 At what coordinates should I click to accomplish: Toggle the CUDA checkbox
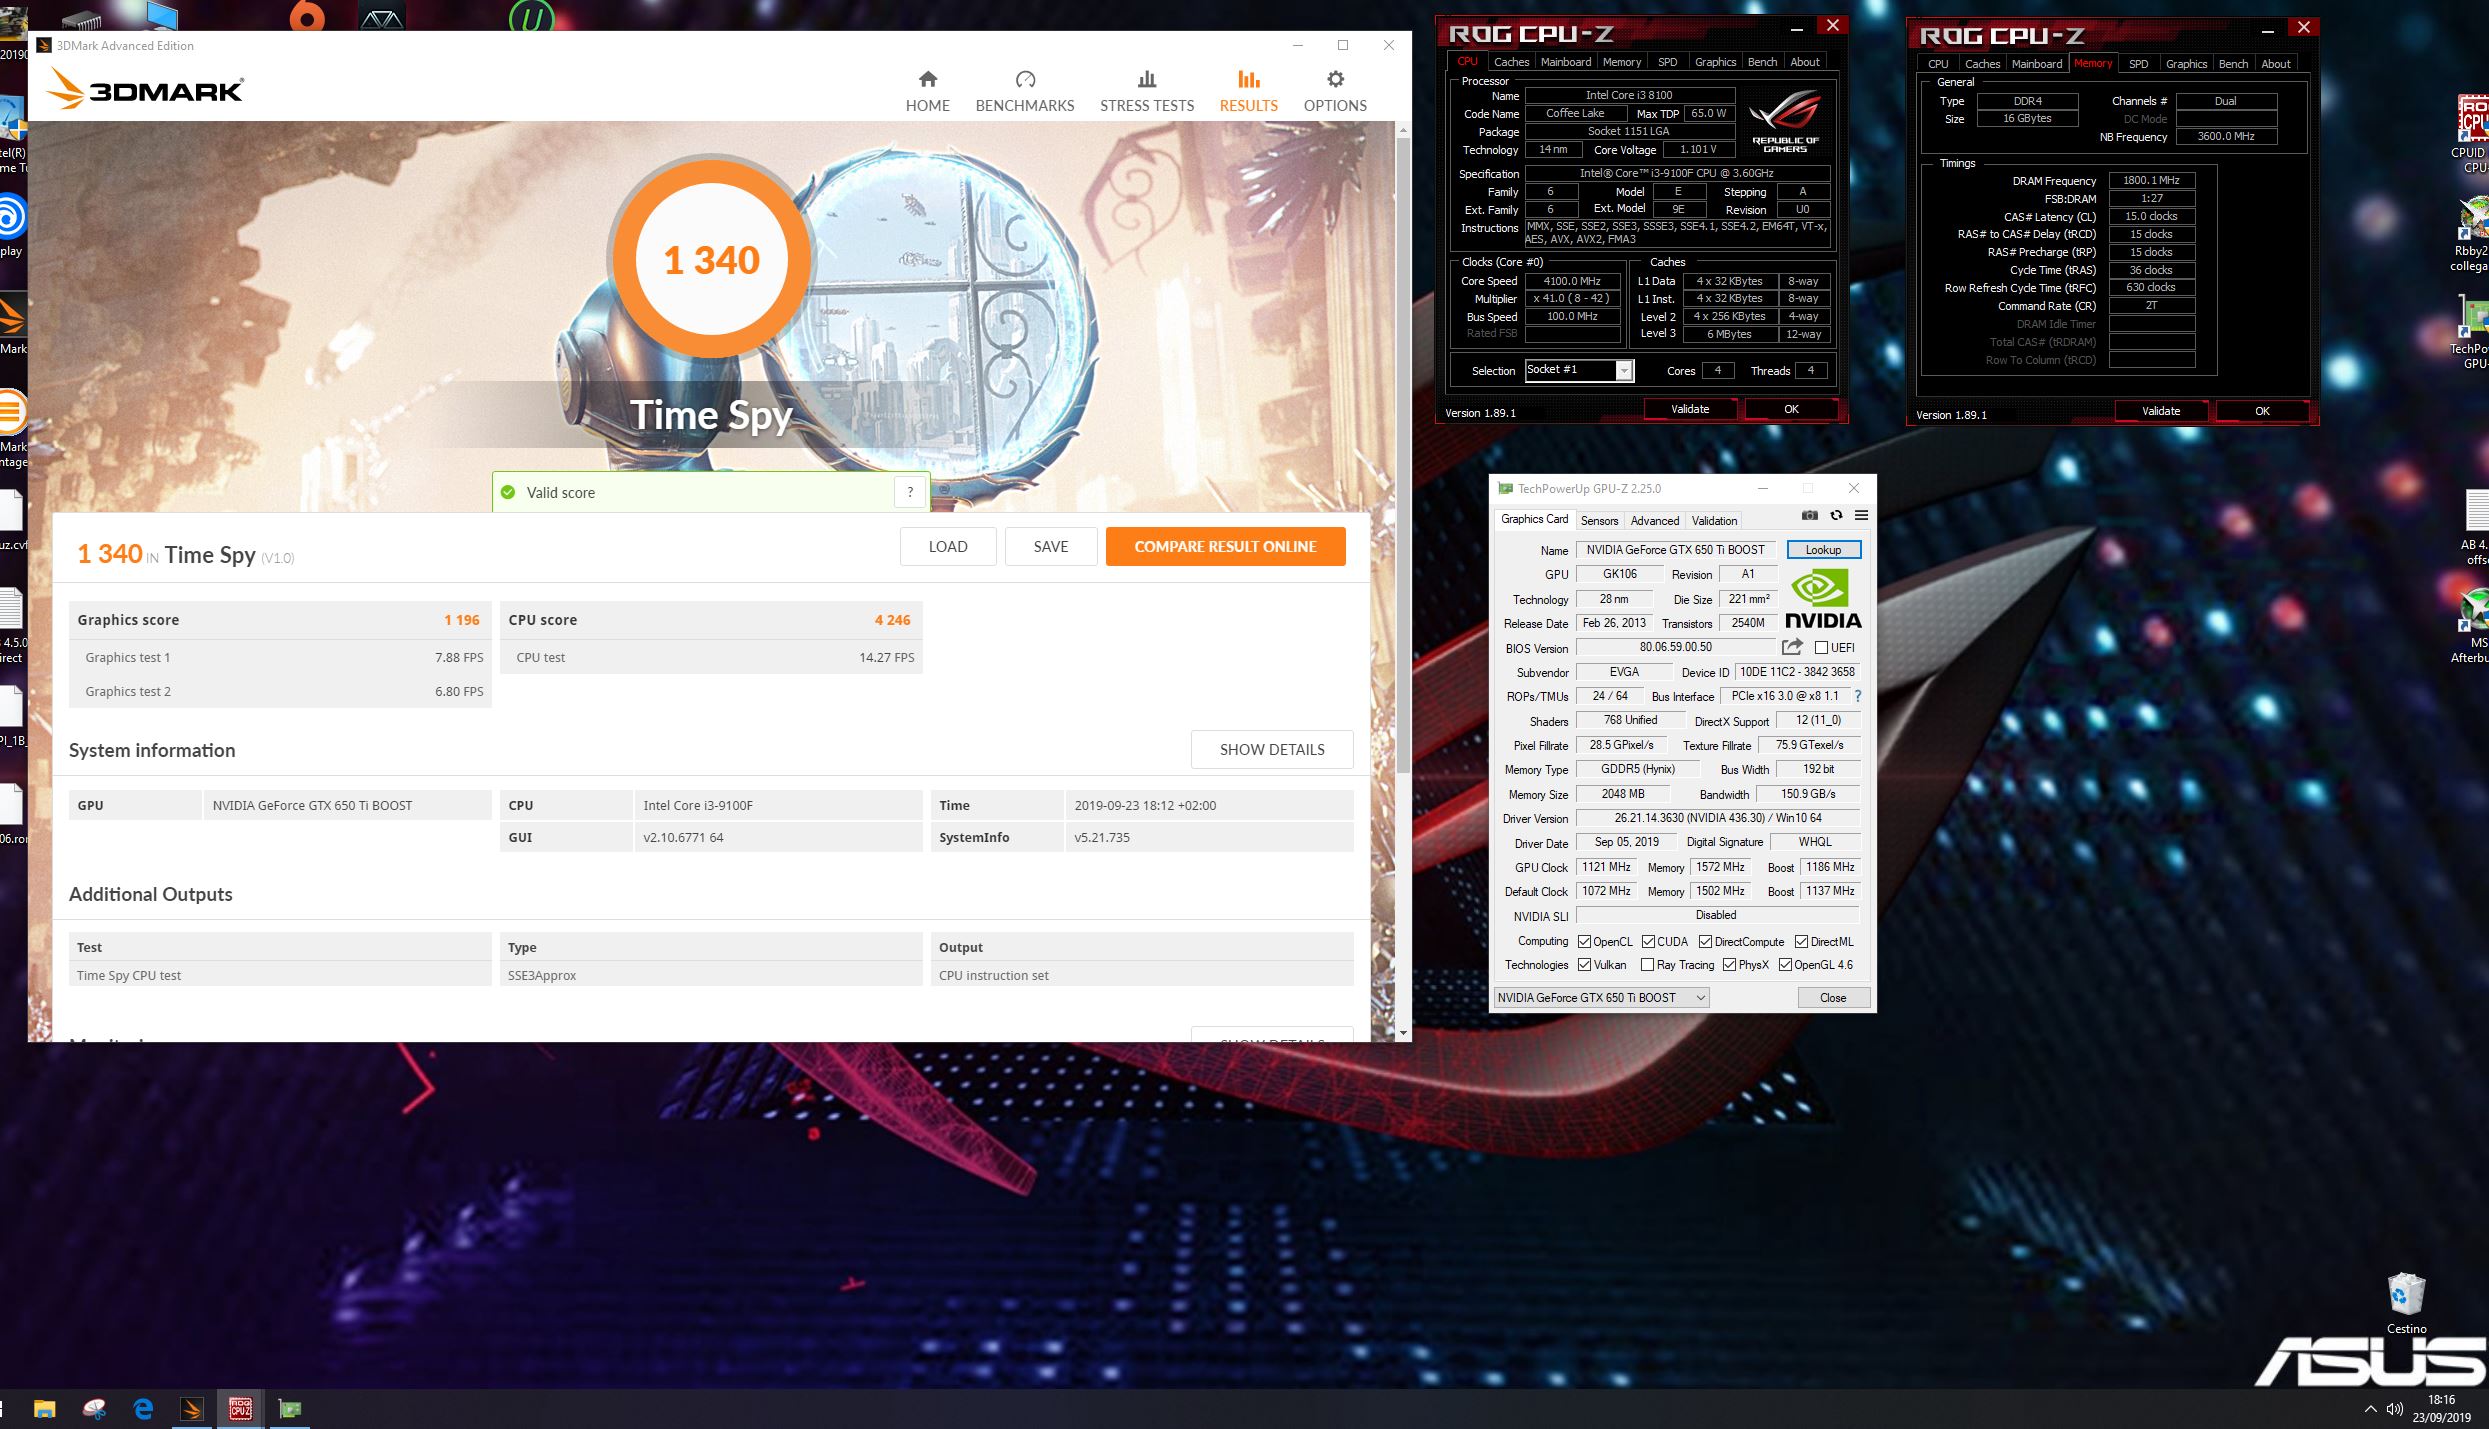[x=1648, y=942]
